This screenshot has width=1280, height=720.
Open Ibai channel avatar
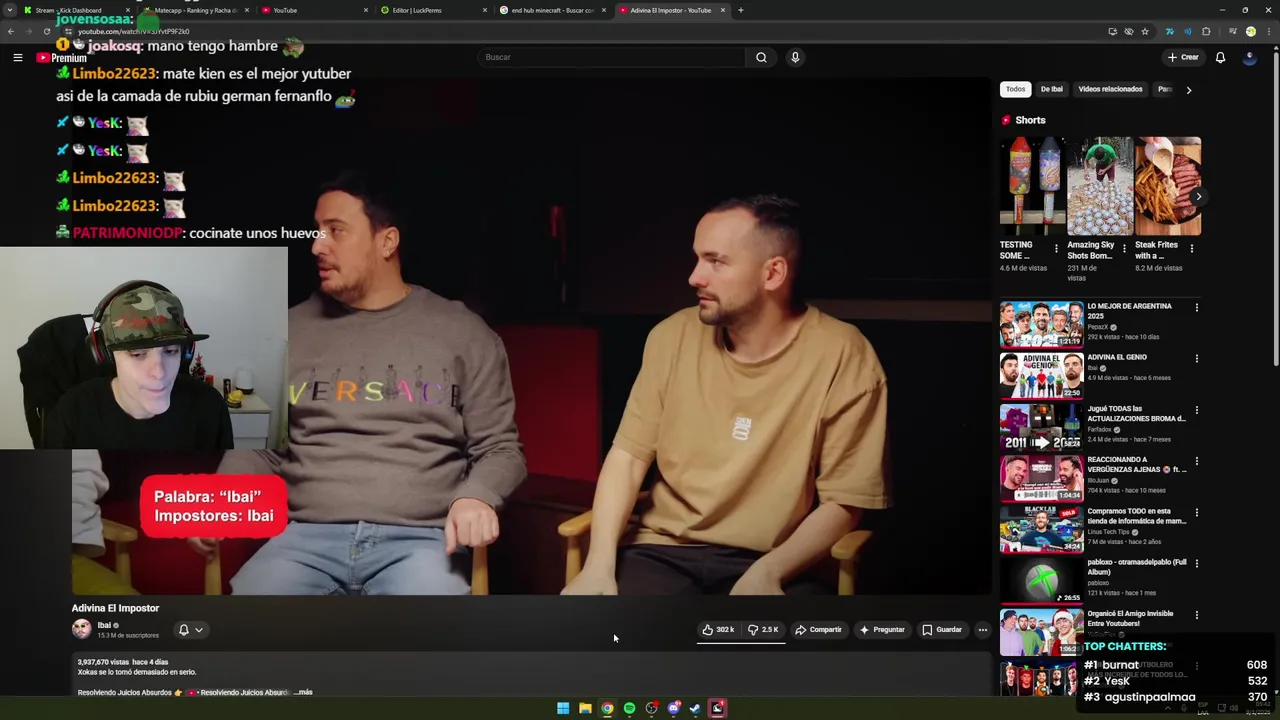tap(81, 629)
